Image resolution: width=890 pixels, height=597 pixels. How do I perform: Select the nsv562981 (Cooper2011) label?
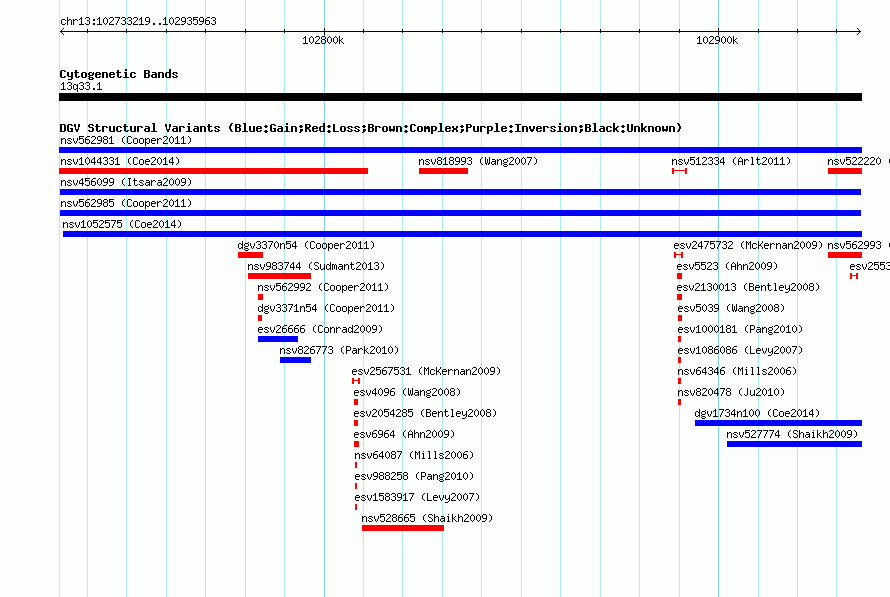tap(126, 140)
